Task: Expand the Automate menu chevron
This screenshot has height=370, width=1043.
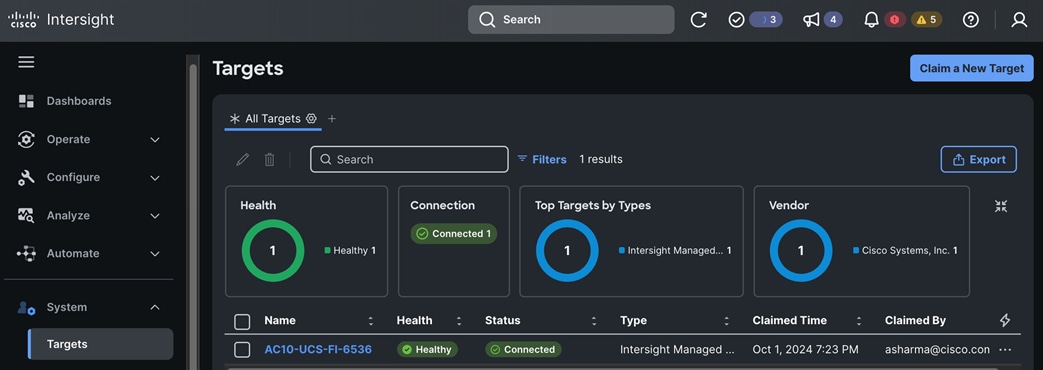Action: (155, 254)
